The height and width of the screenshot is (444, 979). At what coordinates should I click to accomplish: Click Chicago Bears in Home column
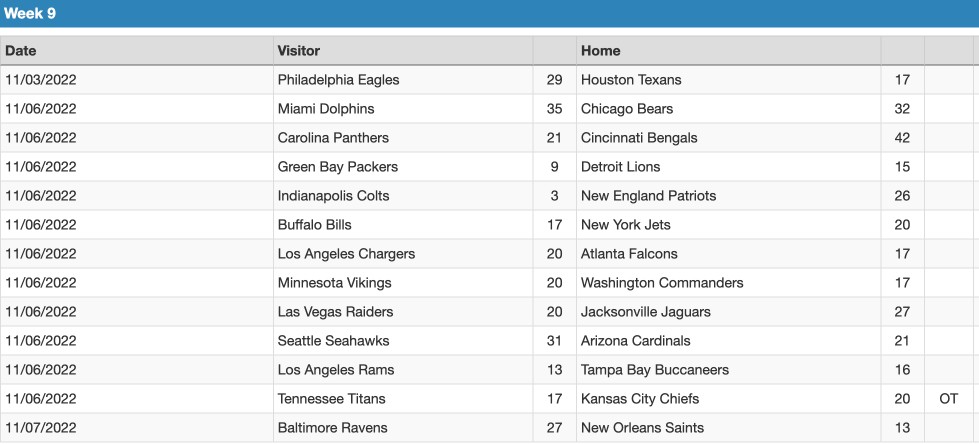point(627,109)
